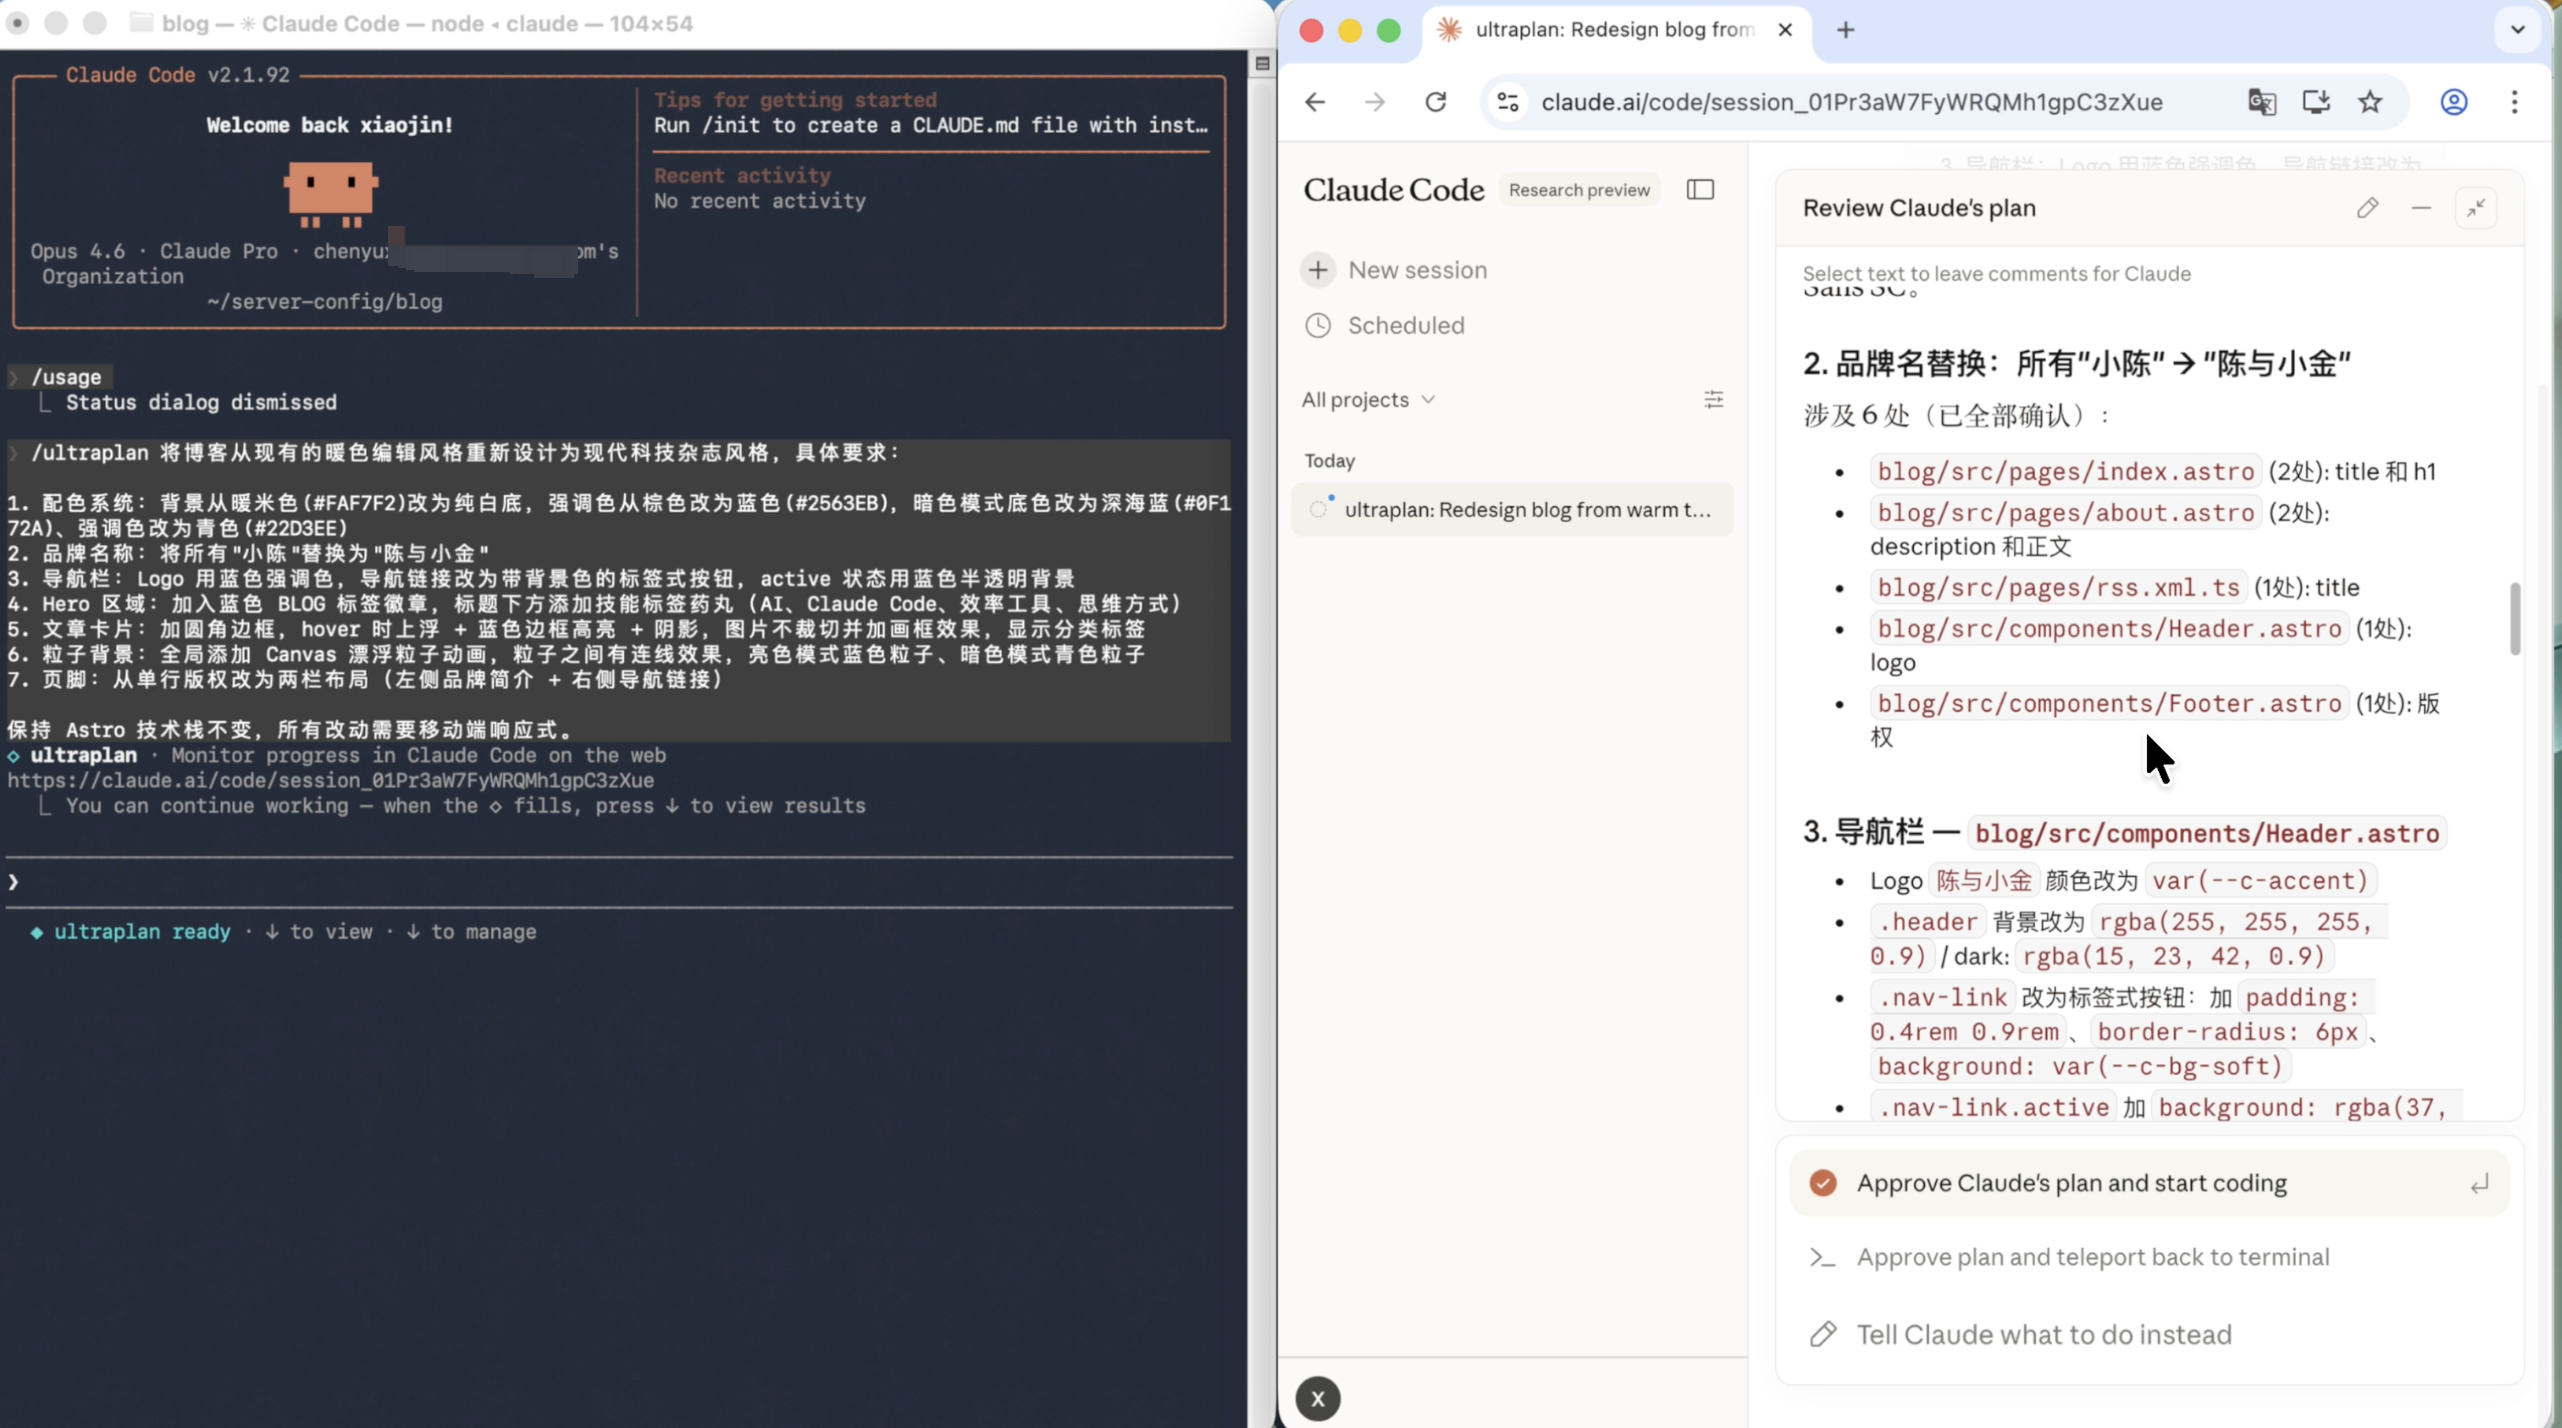Click the browser forward arrow
This screenshot has height=1428, width=2562.
coord(1375,102)
